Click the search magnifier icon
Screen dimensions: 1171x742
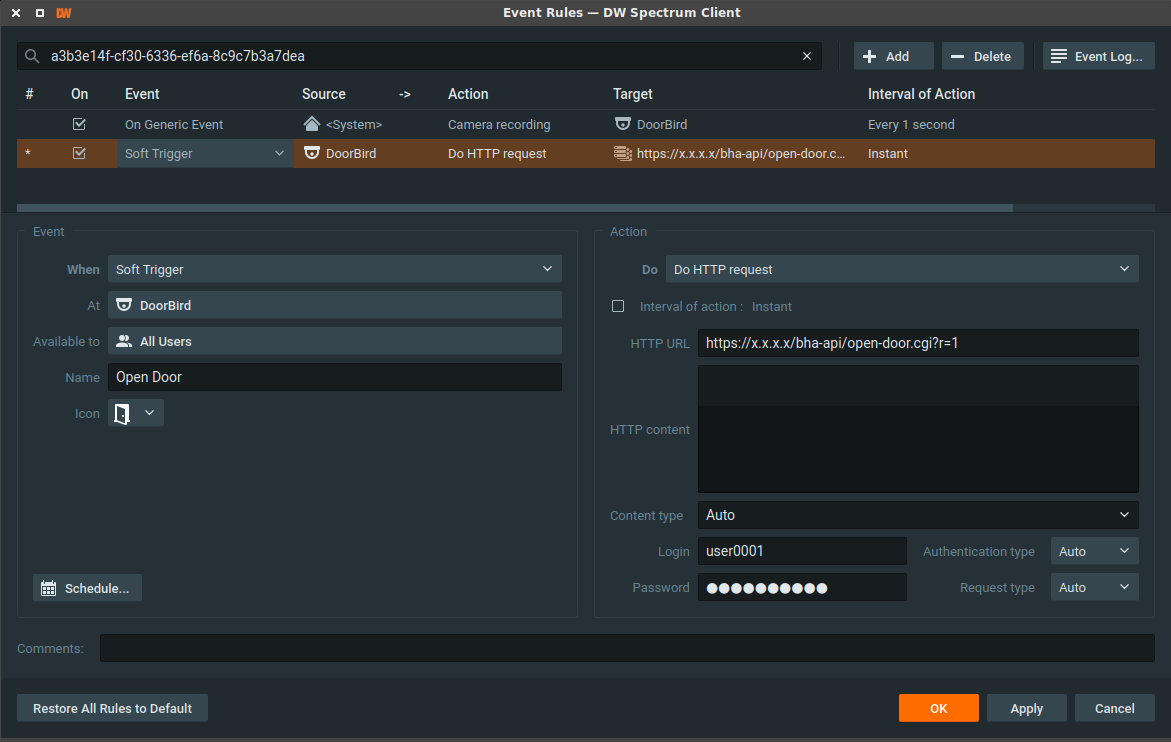31,56
